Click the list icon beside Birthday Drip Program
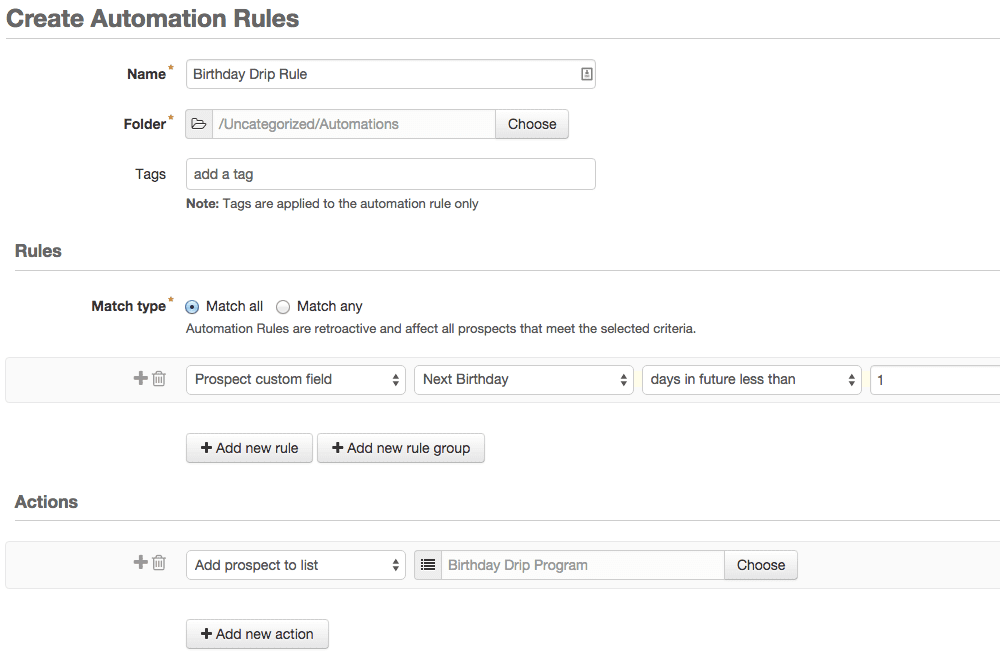 click(x=428, y=565)
